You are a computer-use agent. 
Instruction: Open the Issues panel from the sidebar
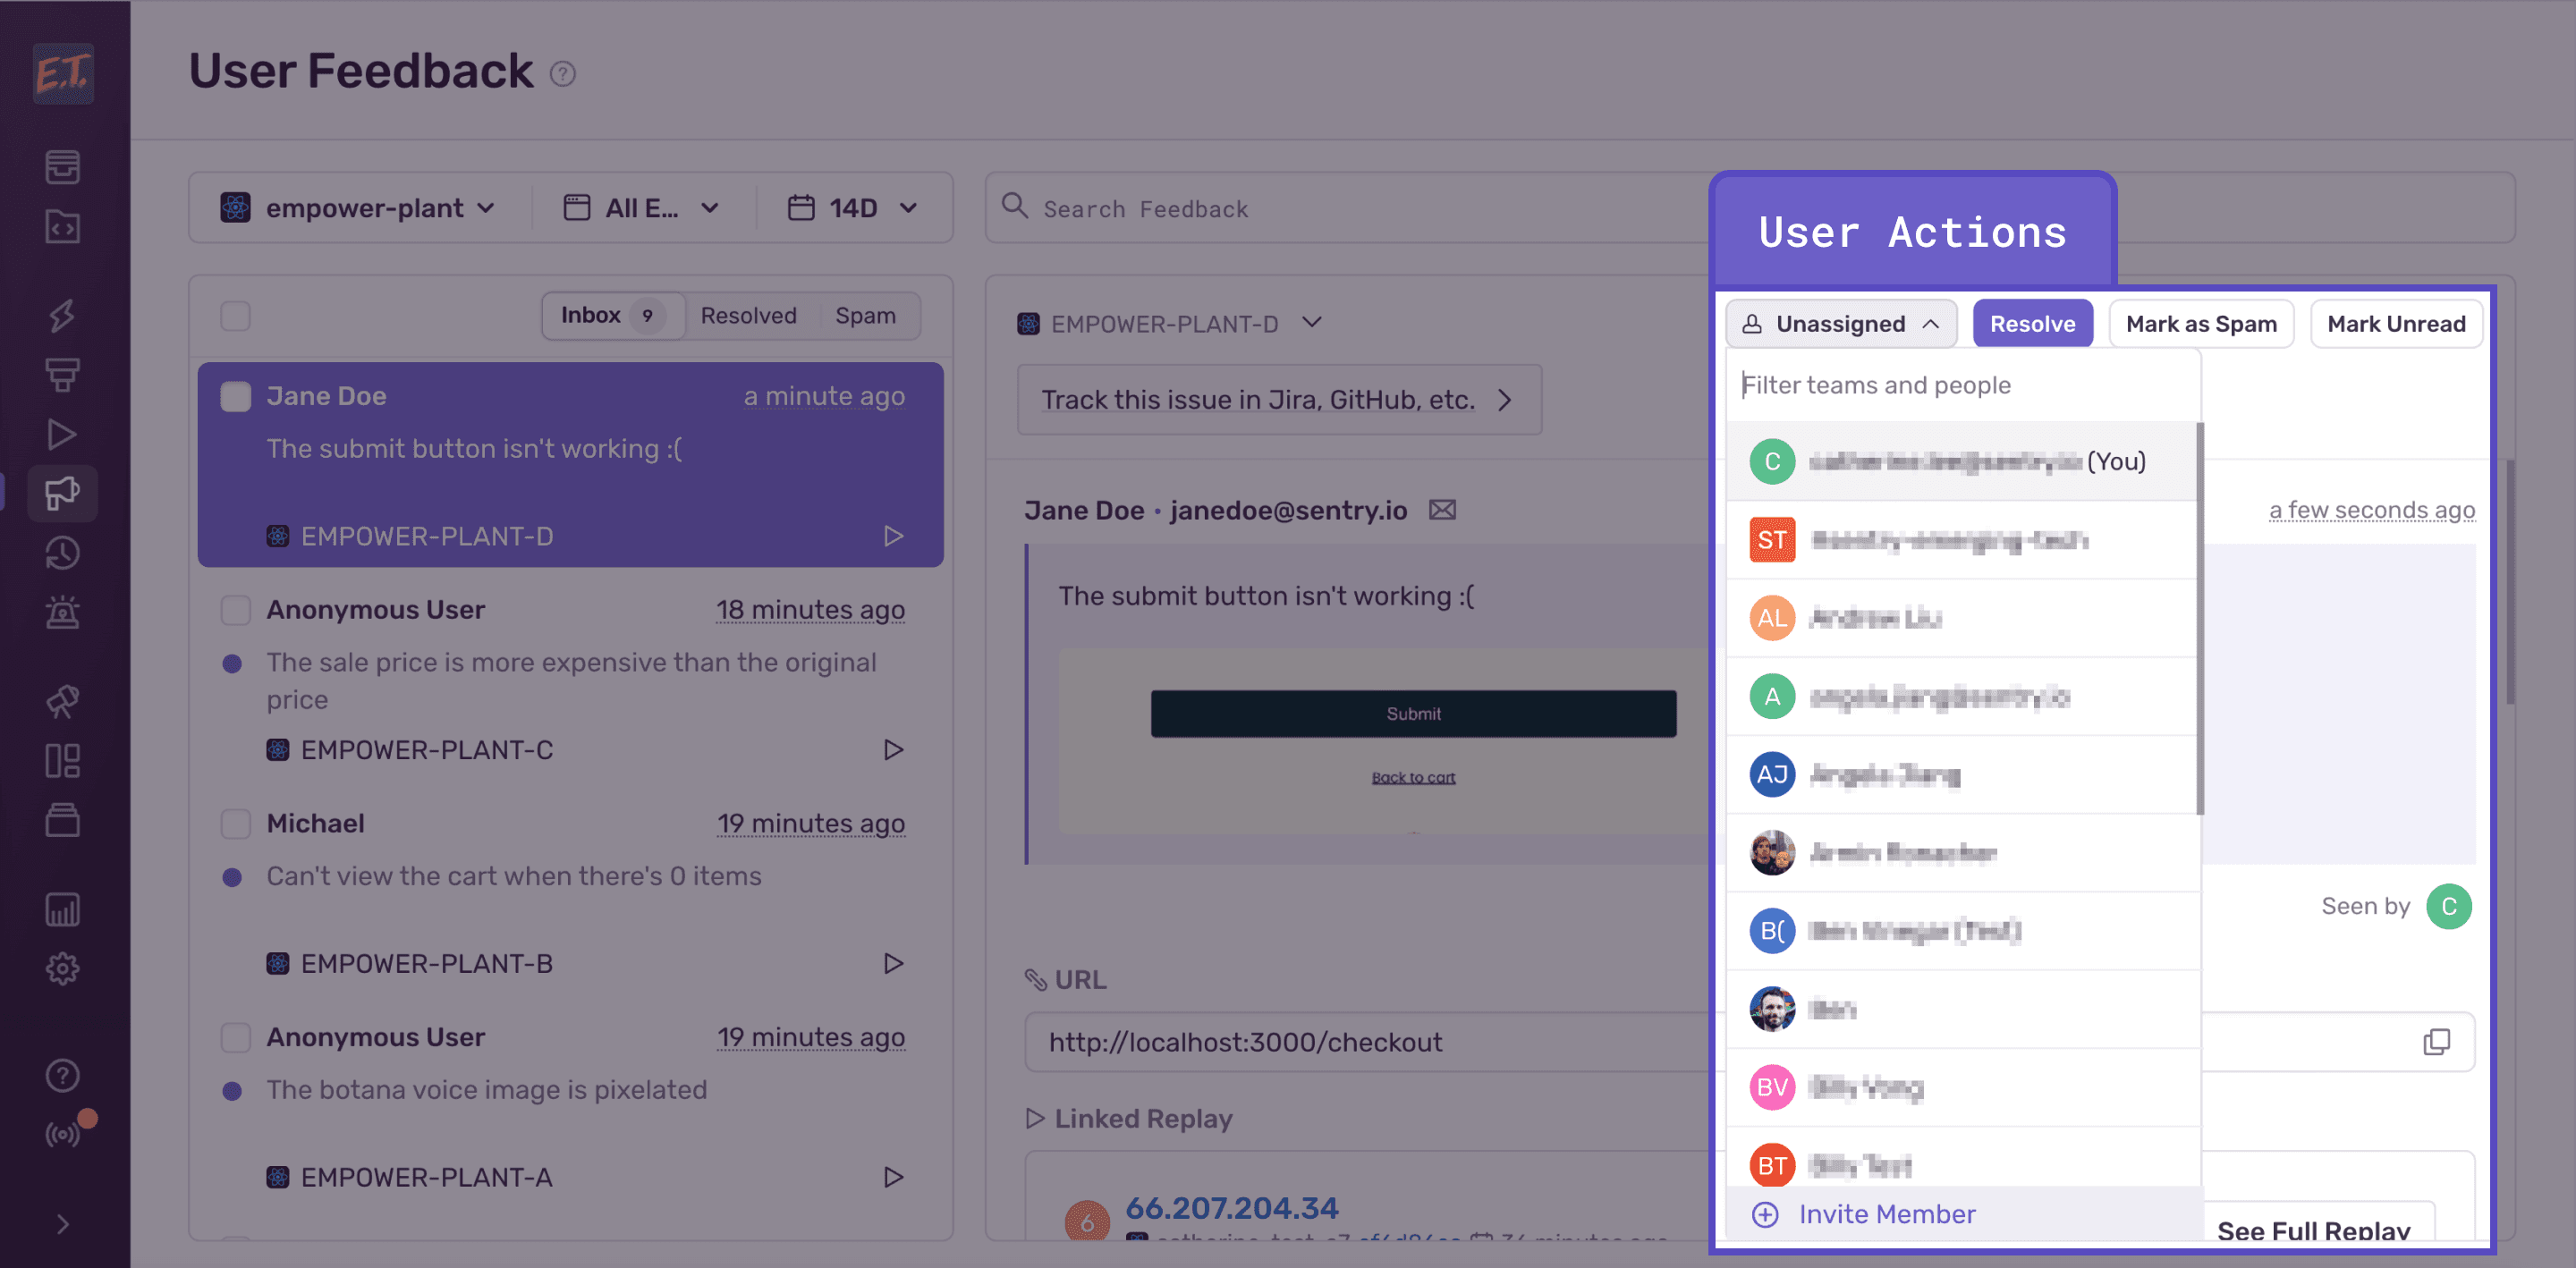point(62,166)
